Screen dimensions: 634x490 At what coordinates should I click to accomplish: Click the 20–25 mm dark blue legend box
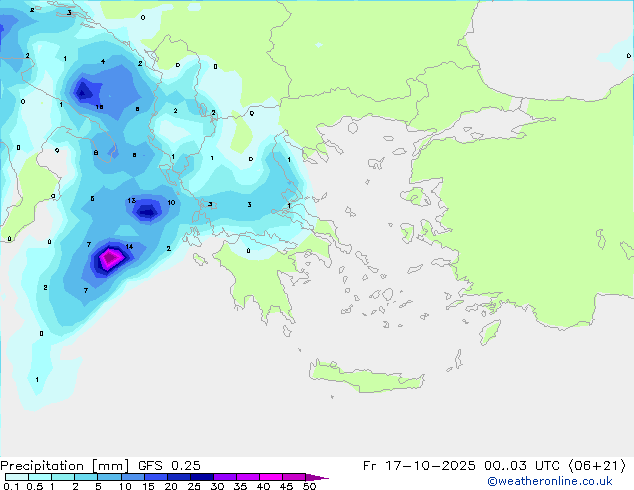(x=179, y=477)
